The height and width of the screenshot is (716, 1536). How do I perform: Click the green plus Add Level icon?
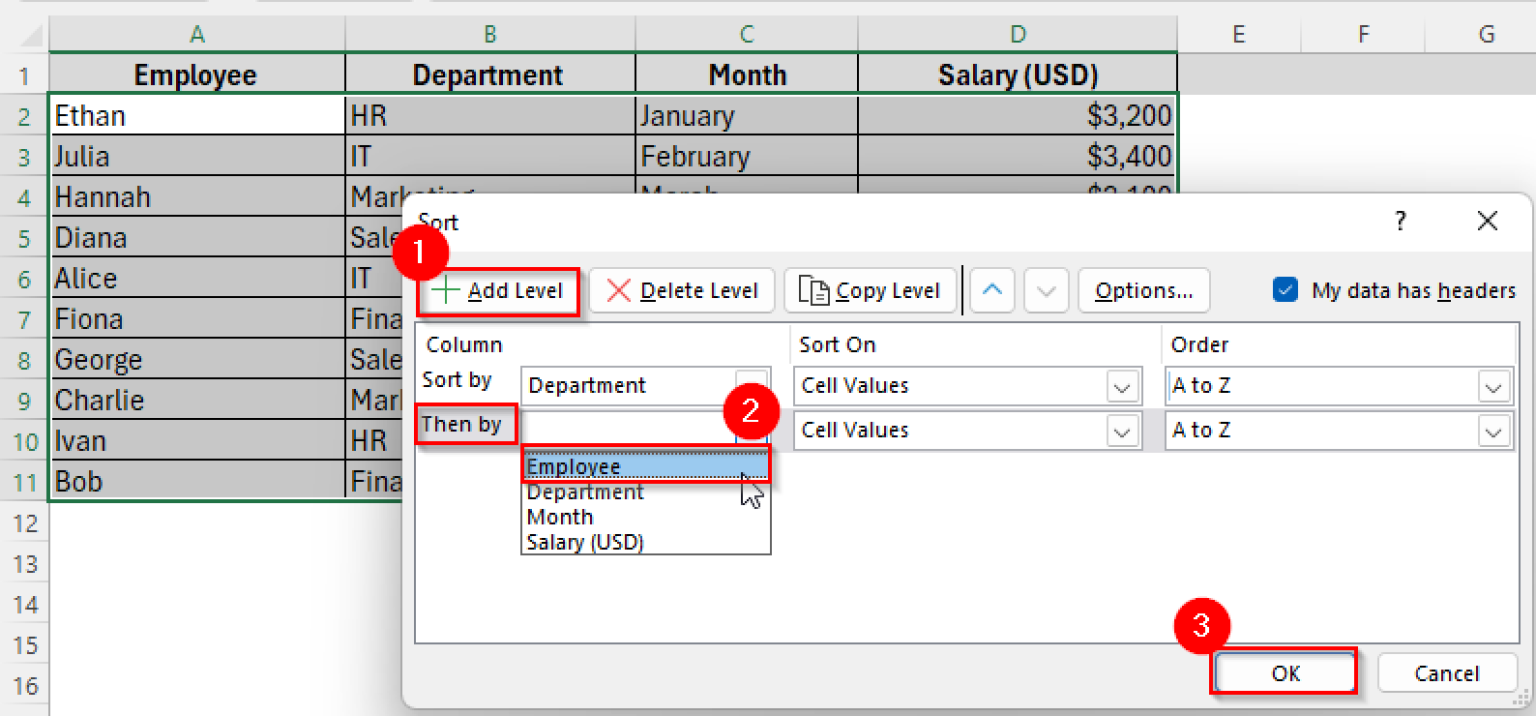(448, 290)
